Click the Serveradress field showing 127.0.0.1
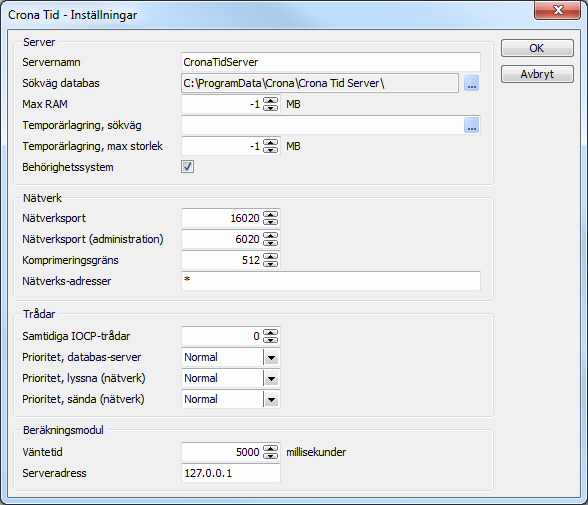The image size is (588, 505). [x=231, y=473]
